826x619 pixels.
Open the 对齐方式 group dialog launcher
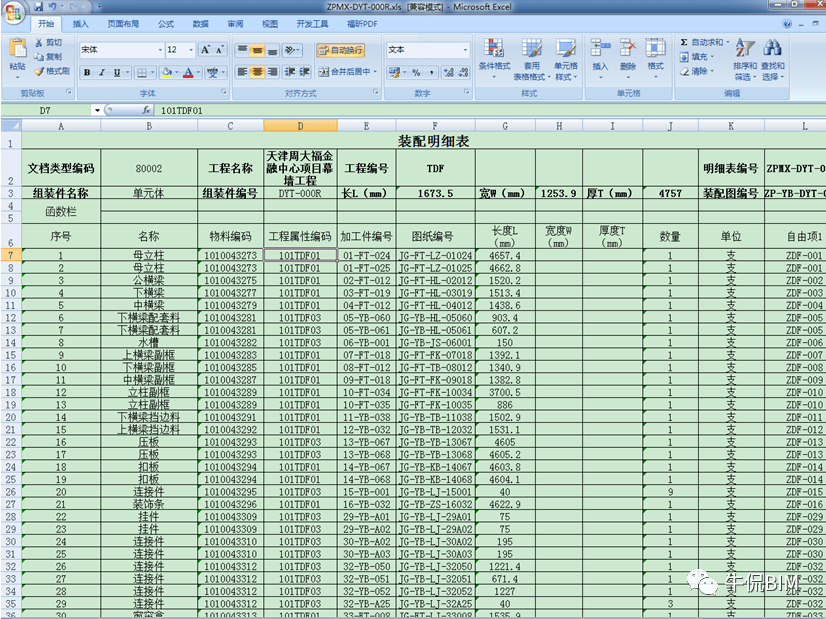376,92
